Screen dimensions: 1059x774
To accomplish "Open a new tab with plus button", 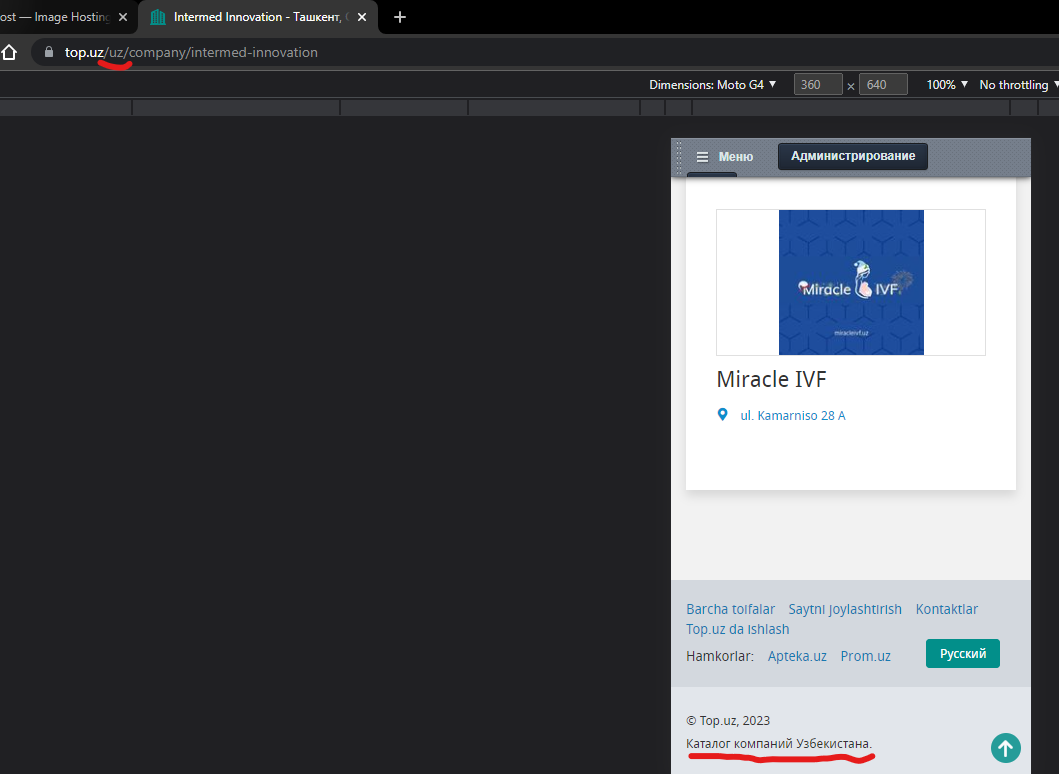I will point(400,17).
